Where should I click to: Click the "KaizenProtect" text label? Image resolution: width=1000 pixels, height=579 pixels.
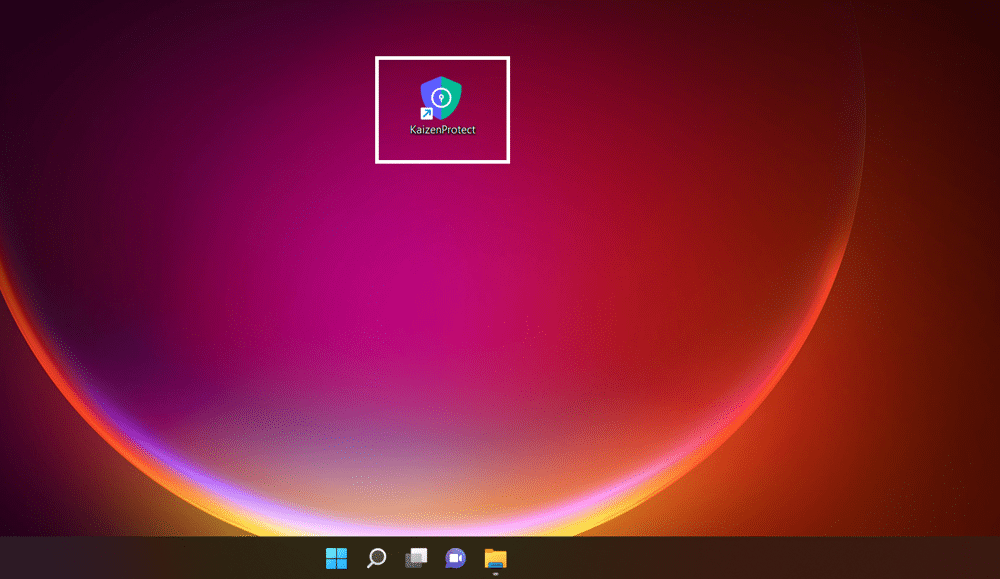[x=442, y=130]
